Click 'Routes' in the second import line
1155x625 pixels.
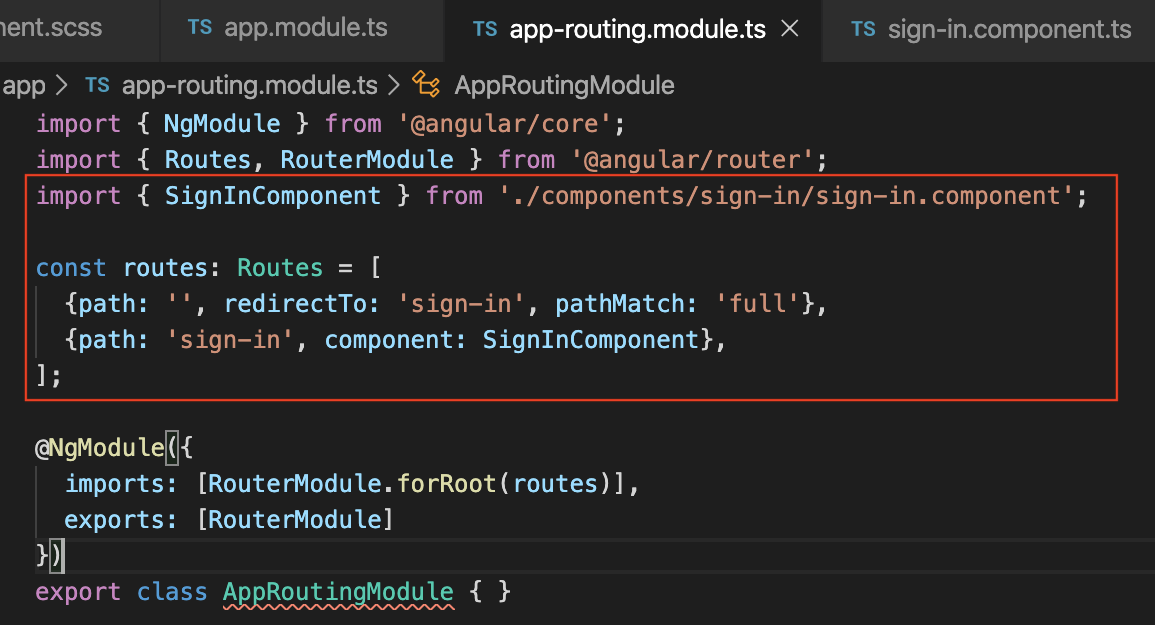coord(207,160)
